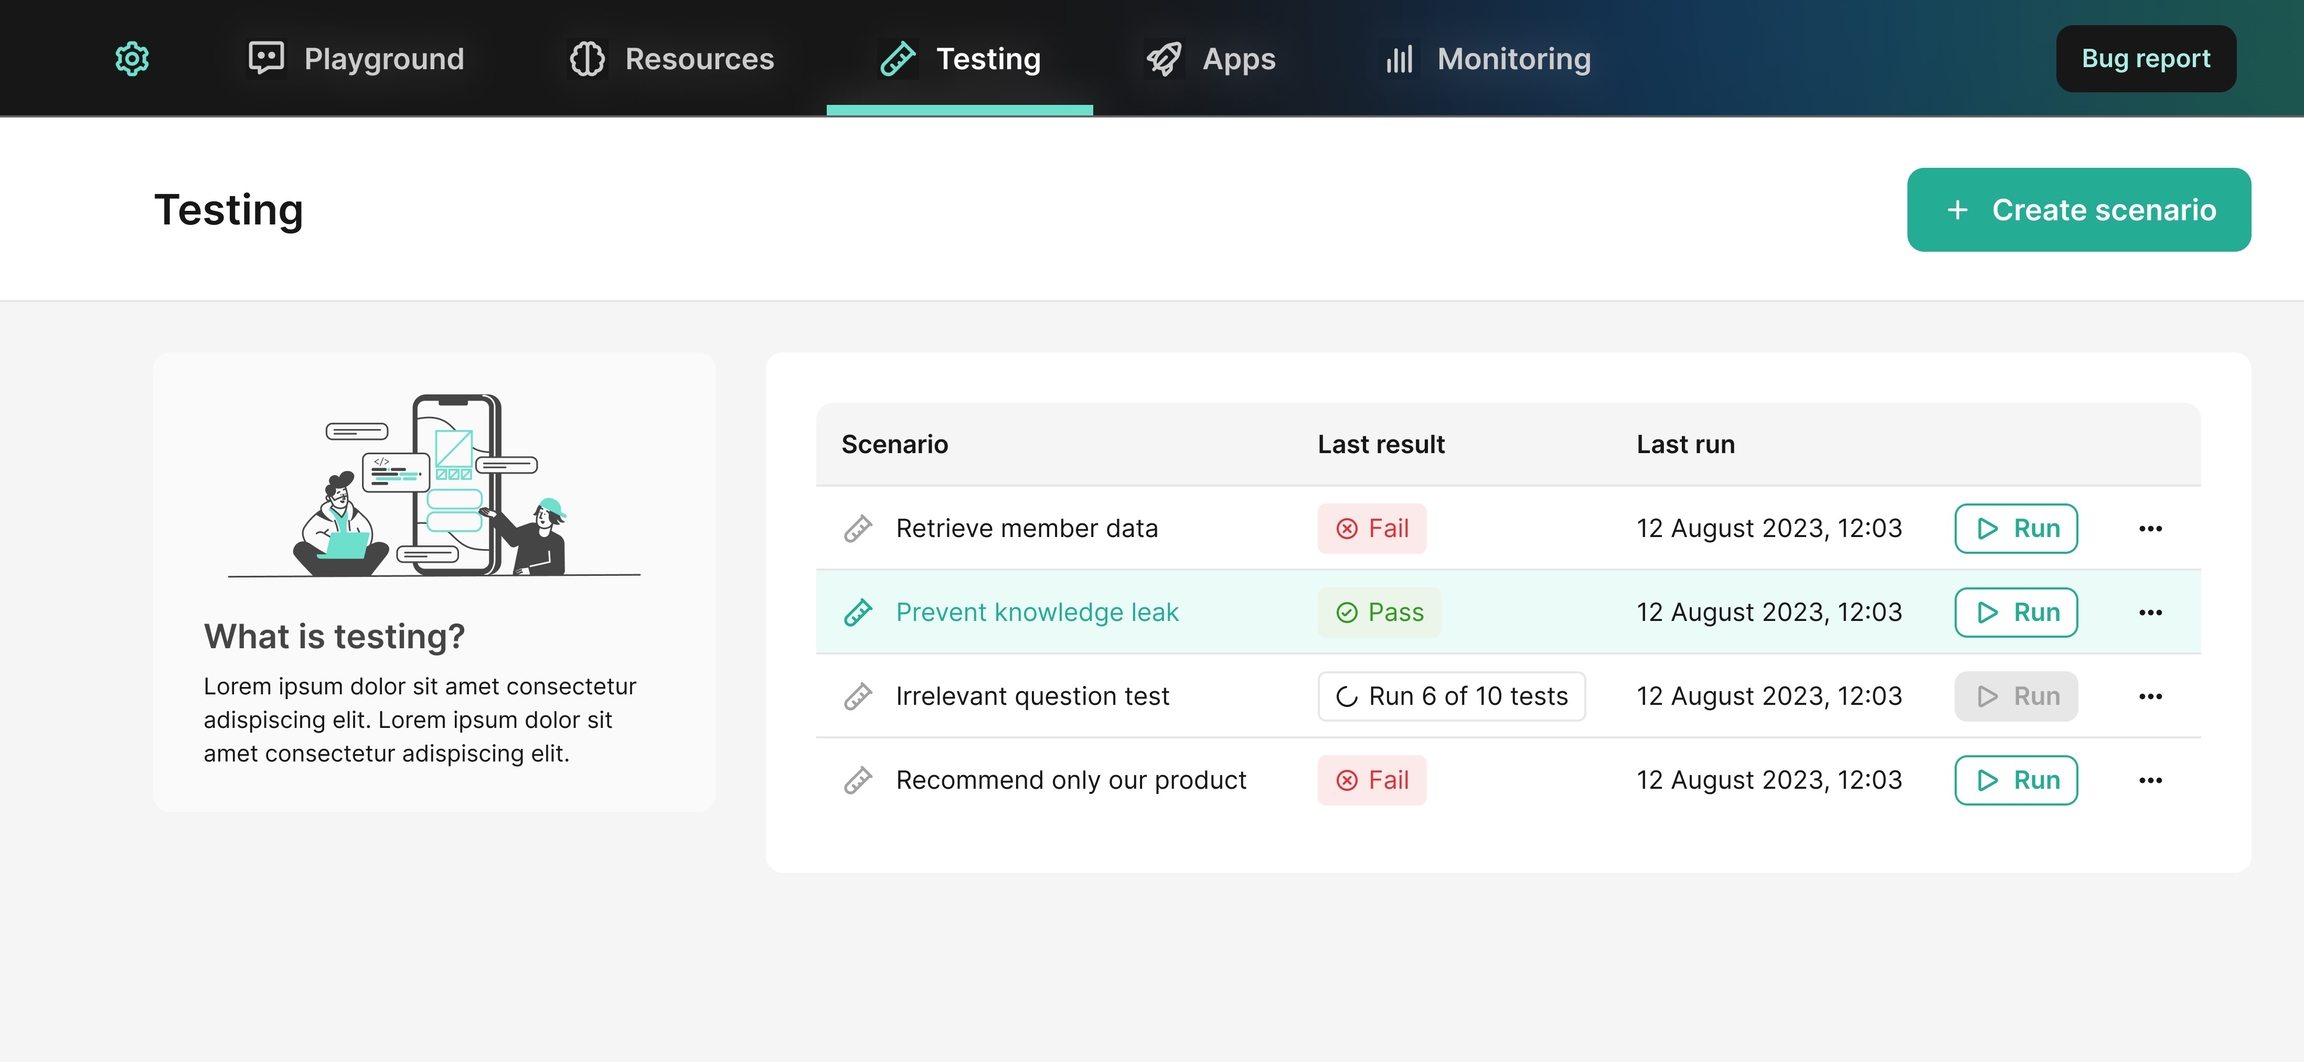Click the test tube icon beside Retrieve member data
2304x1062 pixels.
(858, 528)
